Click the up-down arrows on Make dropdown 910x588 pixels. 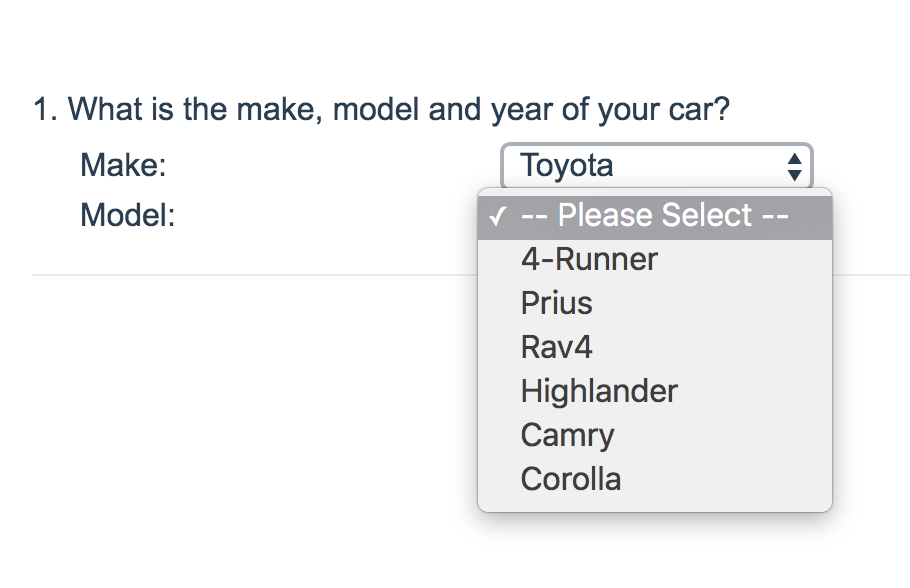coord(794,166)
